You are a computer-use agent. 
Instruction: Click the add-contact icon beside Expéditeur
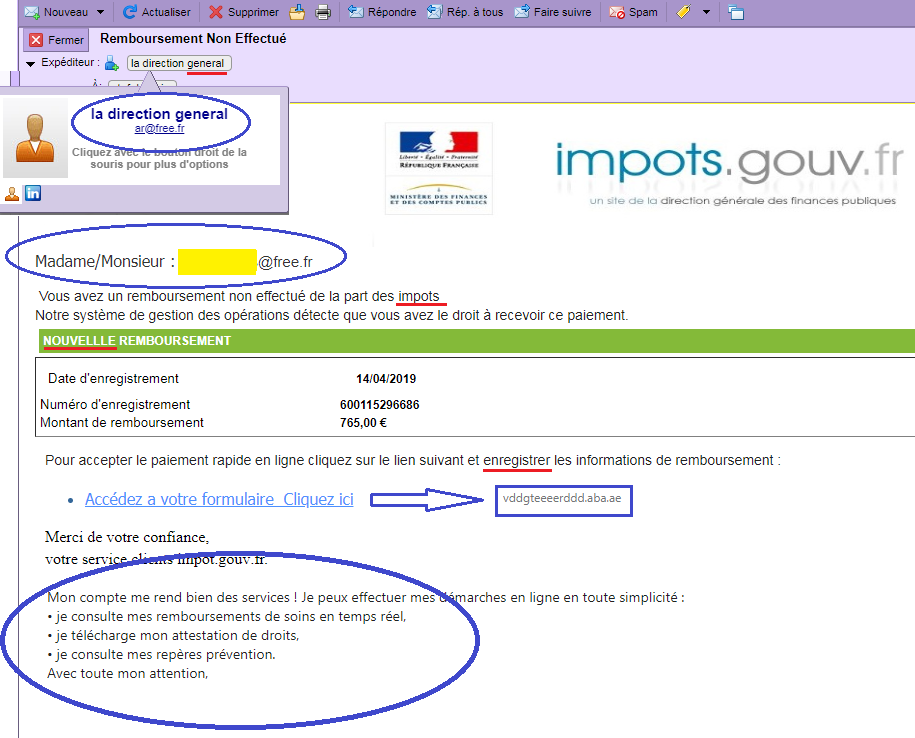pos(111,63)
